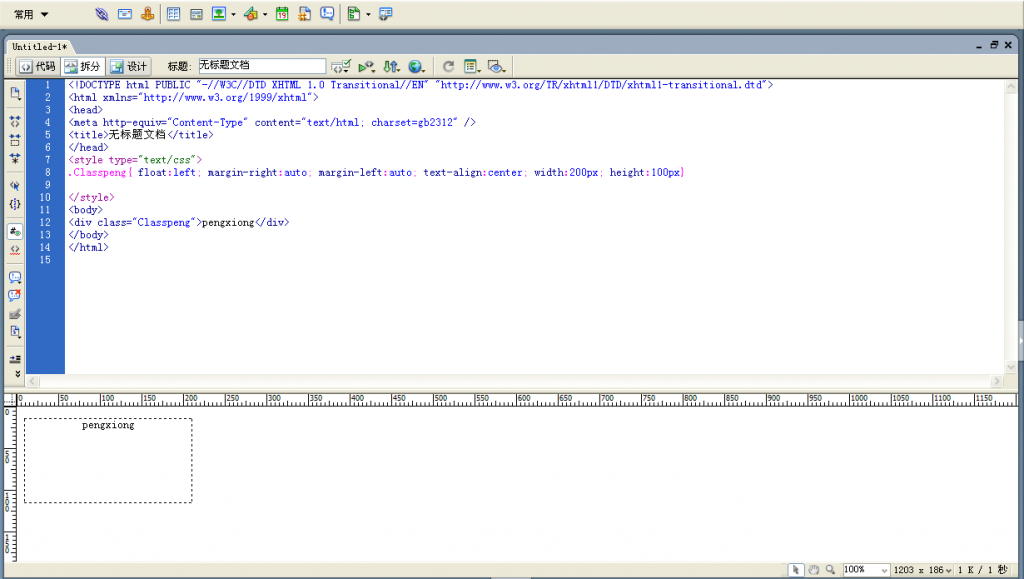Click the Insert Date calendar icon
This screenshot has width=1024, height=579.
click(x=282, y=14)
